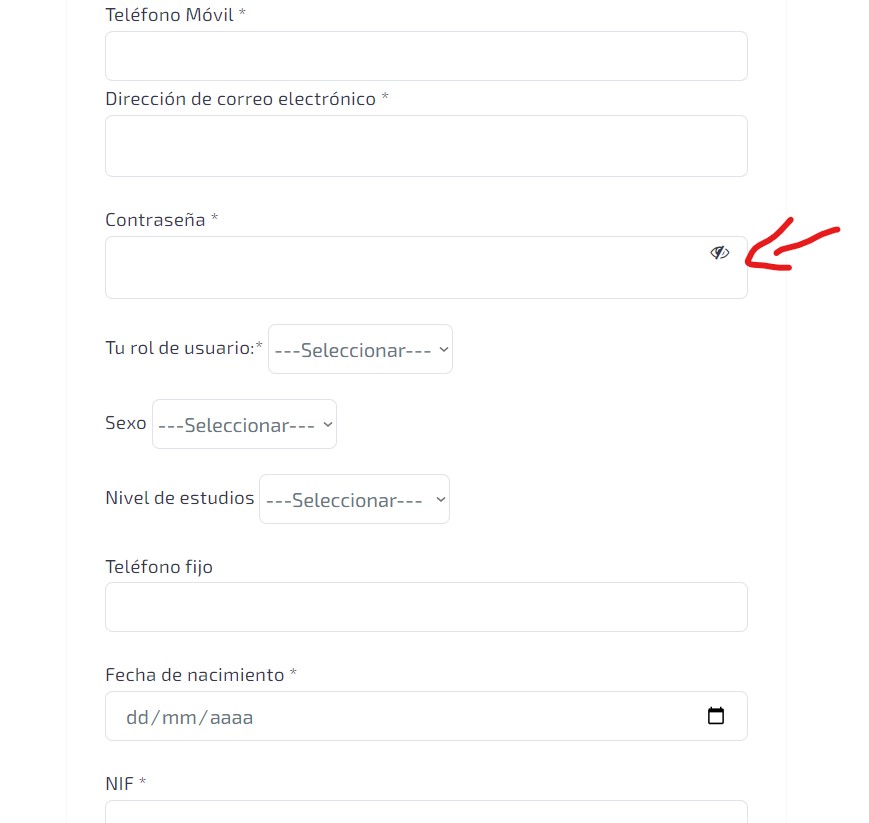The image size is (869, 823).
Task: Select the aaaa year segment of the date
Action: point(231,717)
